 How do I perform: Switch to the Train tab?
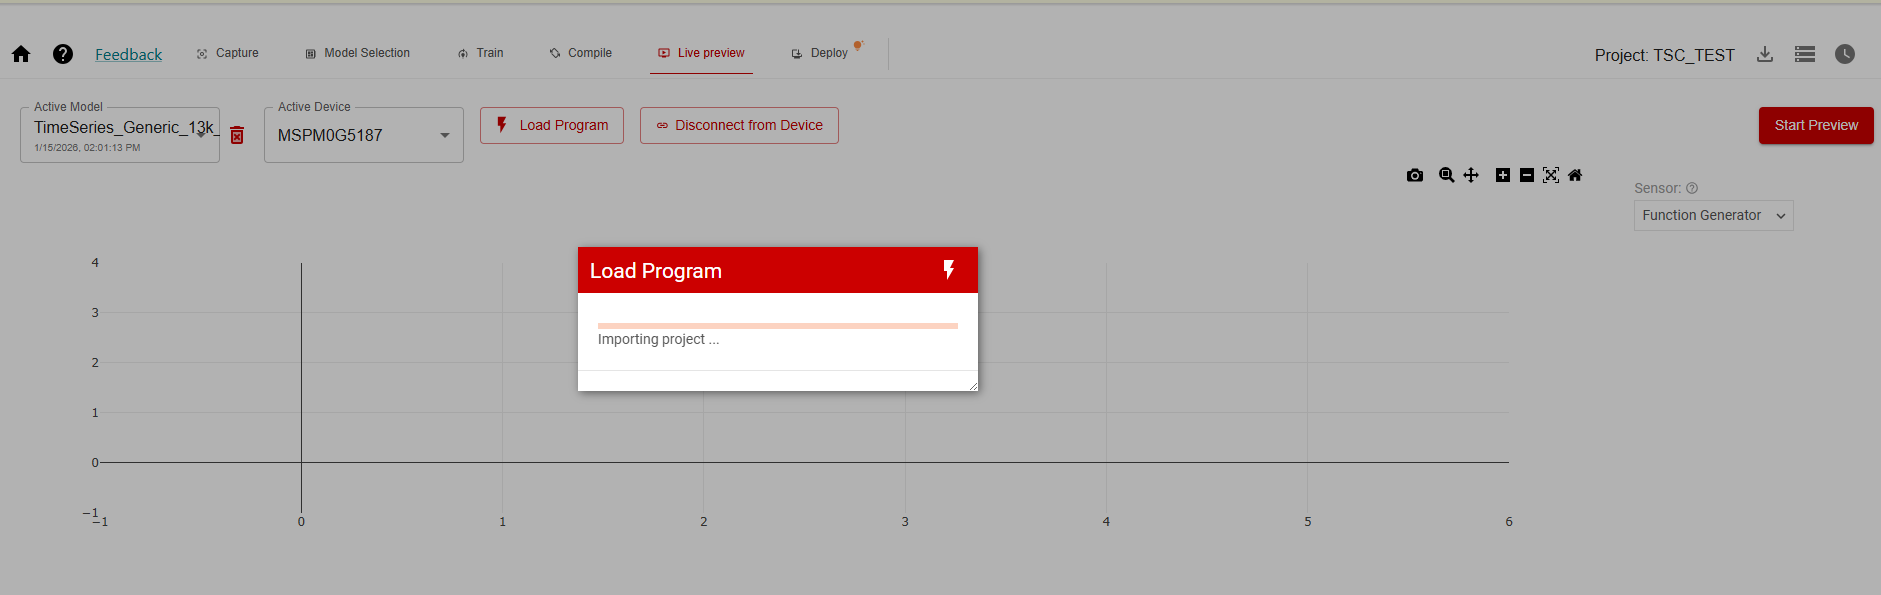tap(481, 53)
